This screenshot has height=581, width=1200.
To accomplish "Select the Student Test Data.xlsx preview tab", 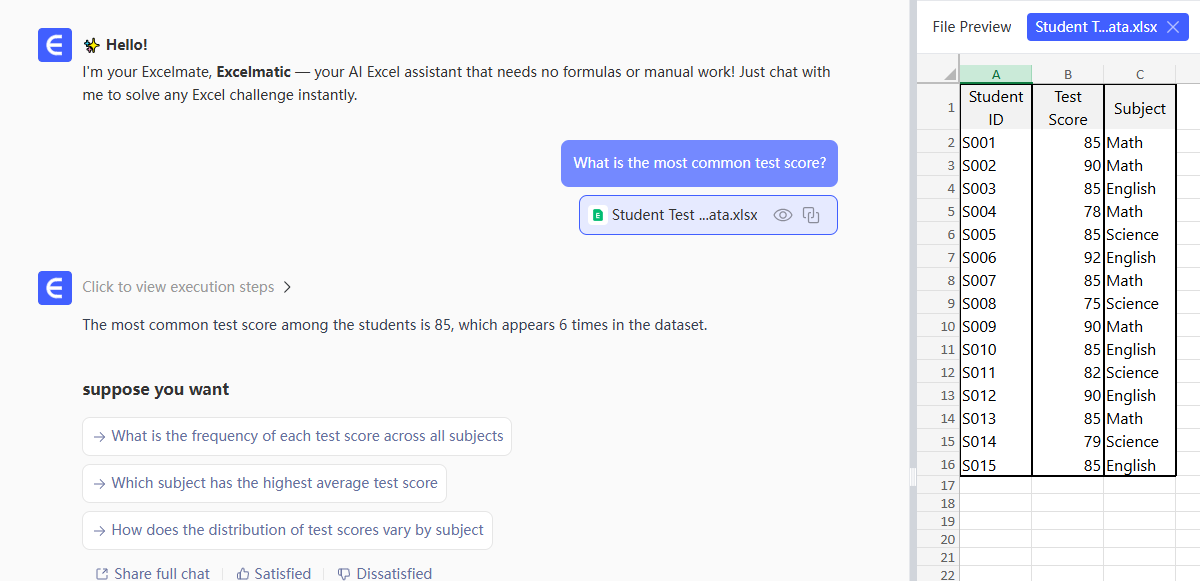I will (x=1095, y=27).
